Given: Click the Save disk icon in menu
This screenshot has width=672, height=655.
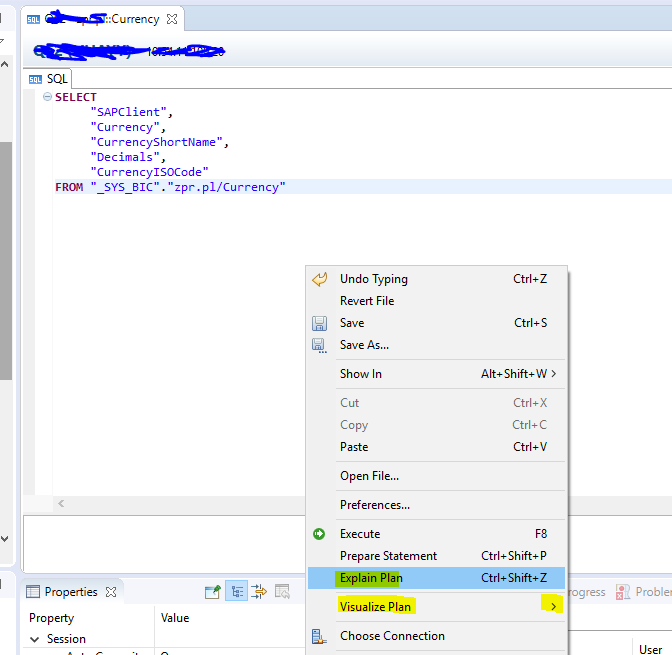Looking at the screenshot, I should (x=320, y=323).
